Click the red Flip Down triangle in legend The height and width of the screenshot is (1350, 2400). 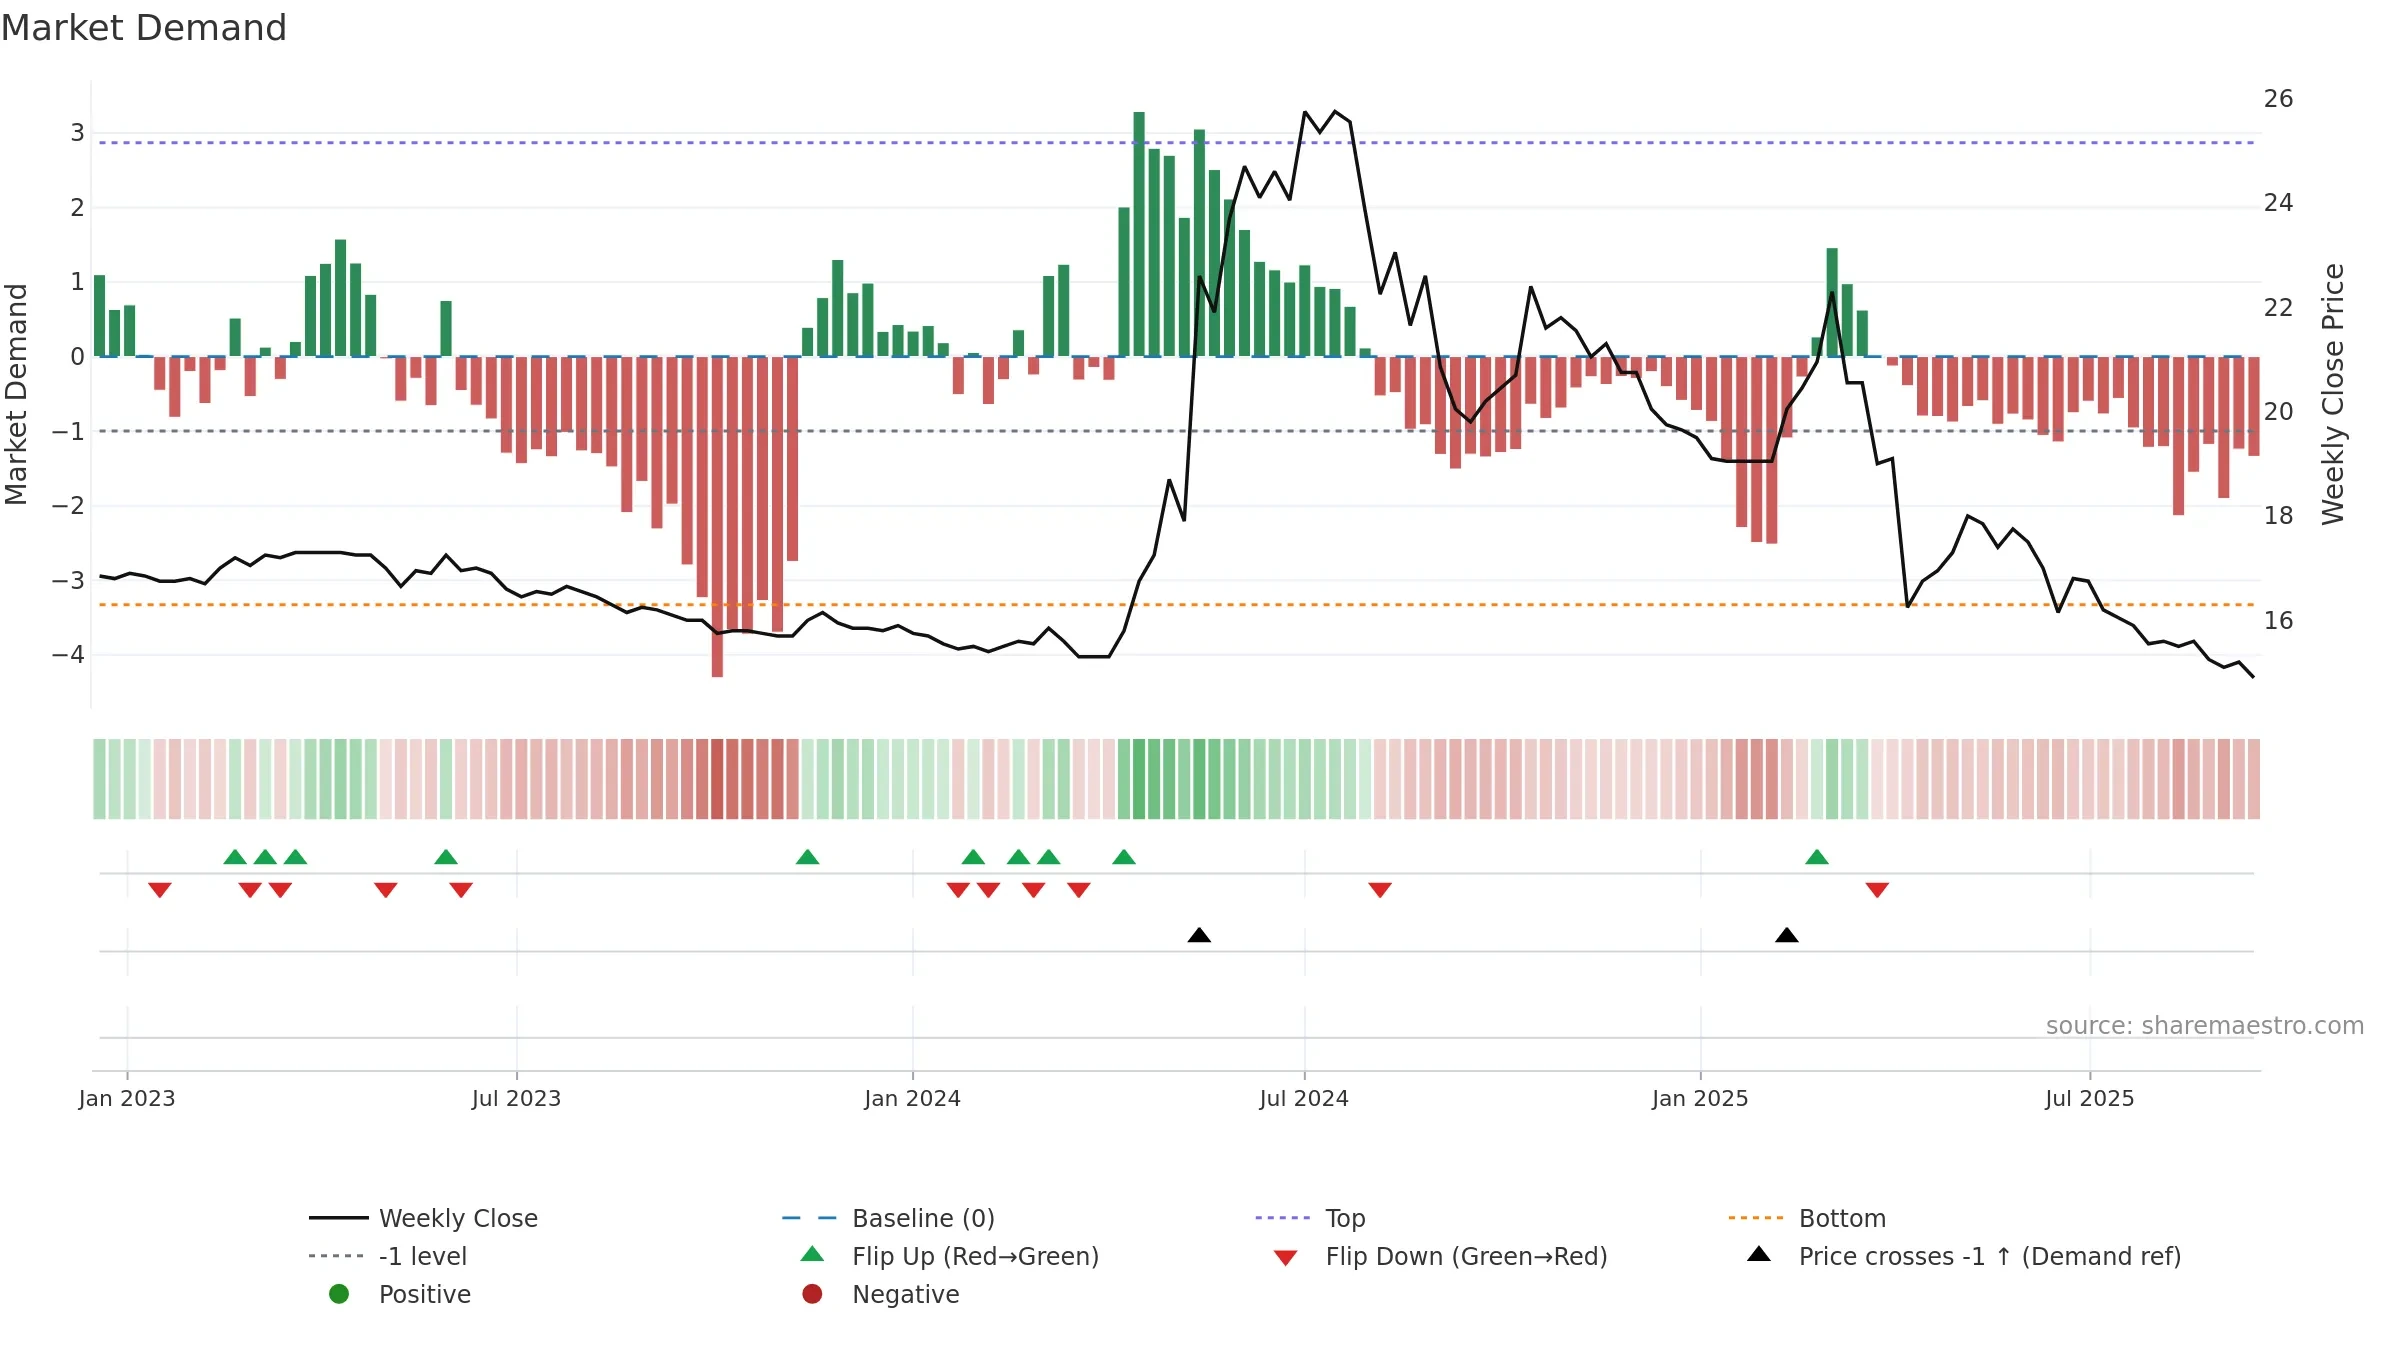click(1285, 1258)
